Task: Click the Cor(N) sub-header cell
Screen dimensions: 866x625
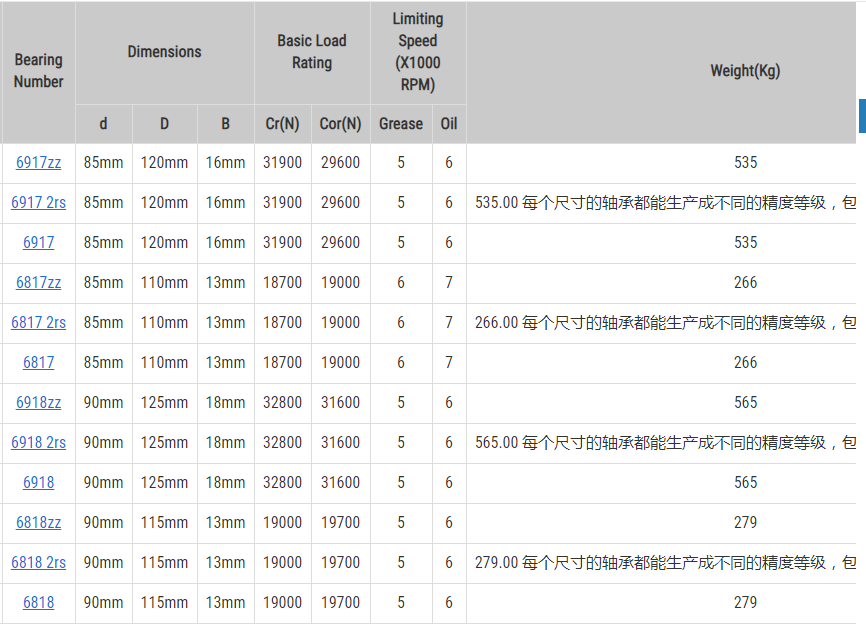Action: pyautogui.click(x=340, y=124)
